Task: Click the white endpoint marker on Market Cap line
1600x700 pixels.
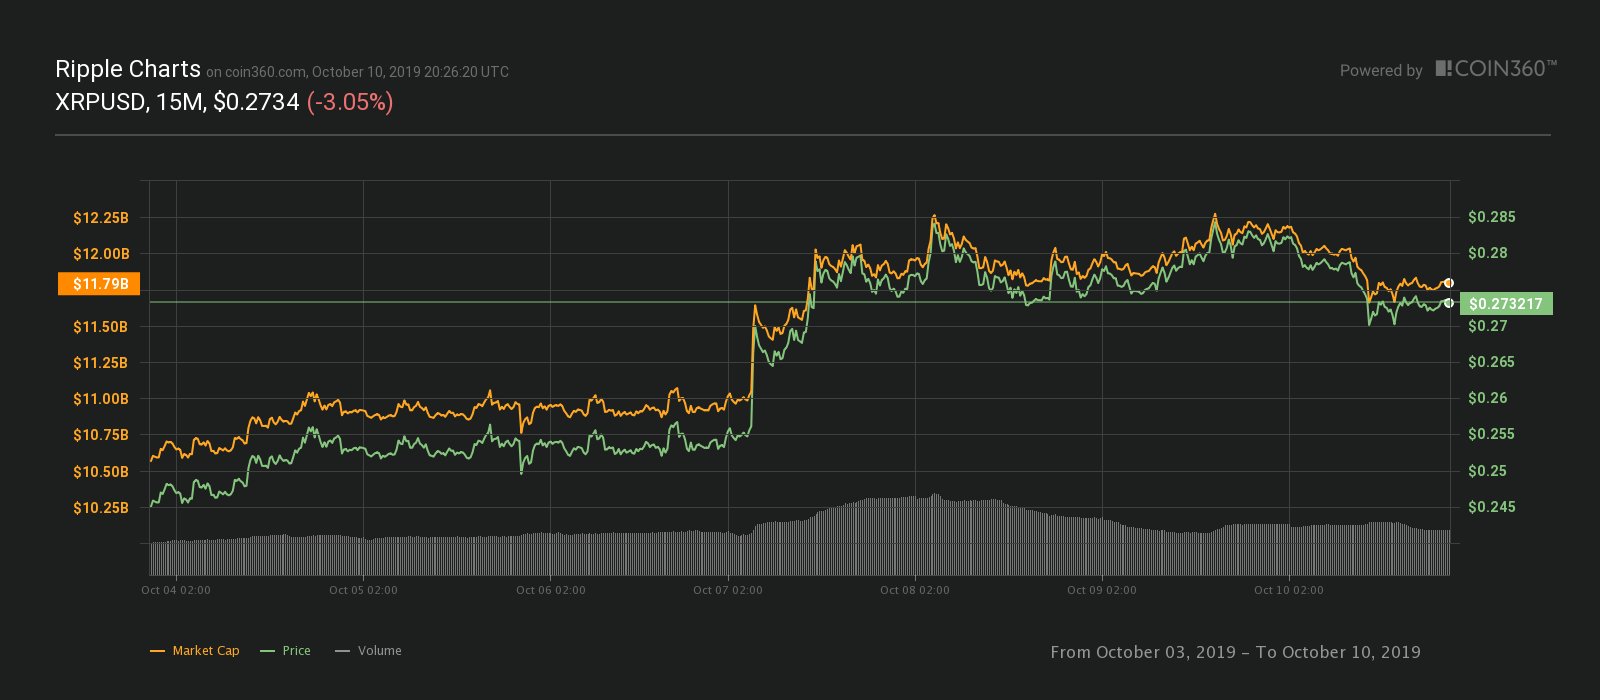Action: (1449, 283)
